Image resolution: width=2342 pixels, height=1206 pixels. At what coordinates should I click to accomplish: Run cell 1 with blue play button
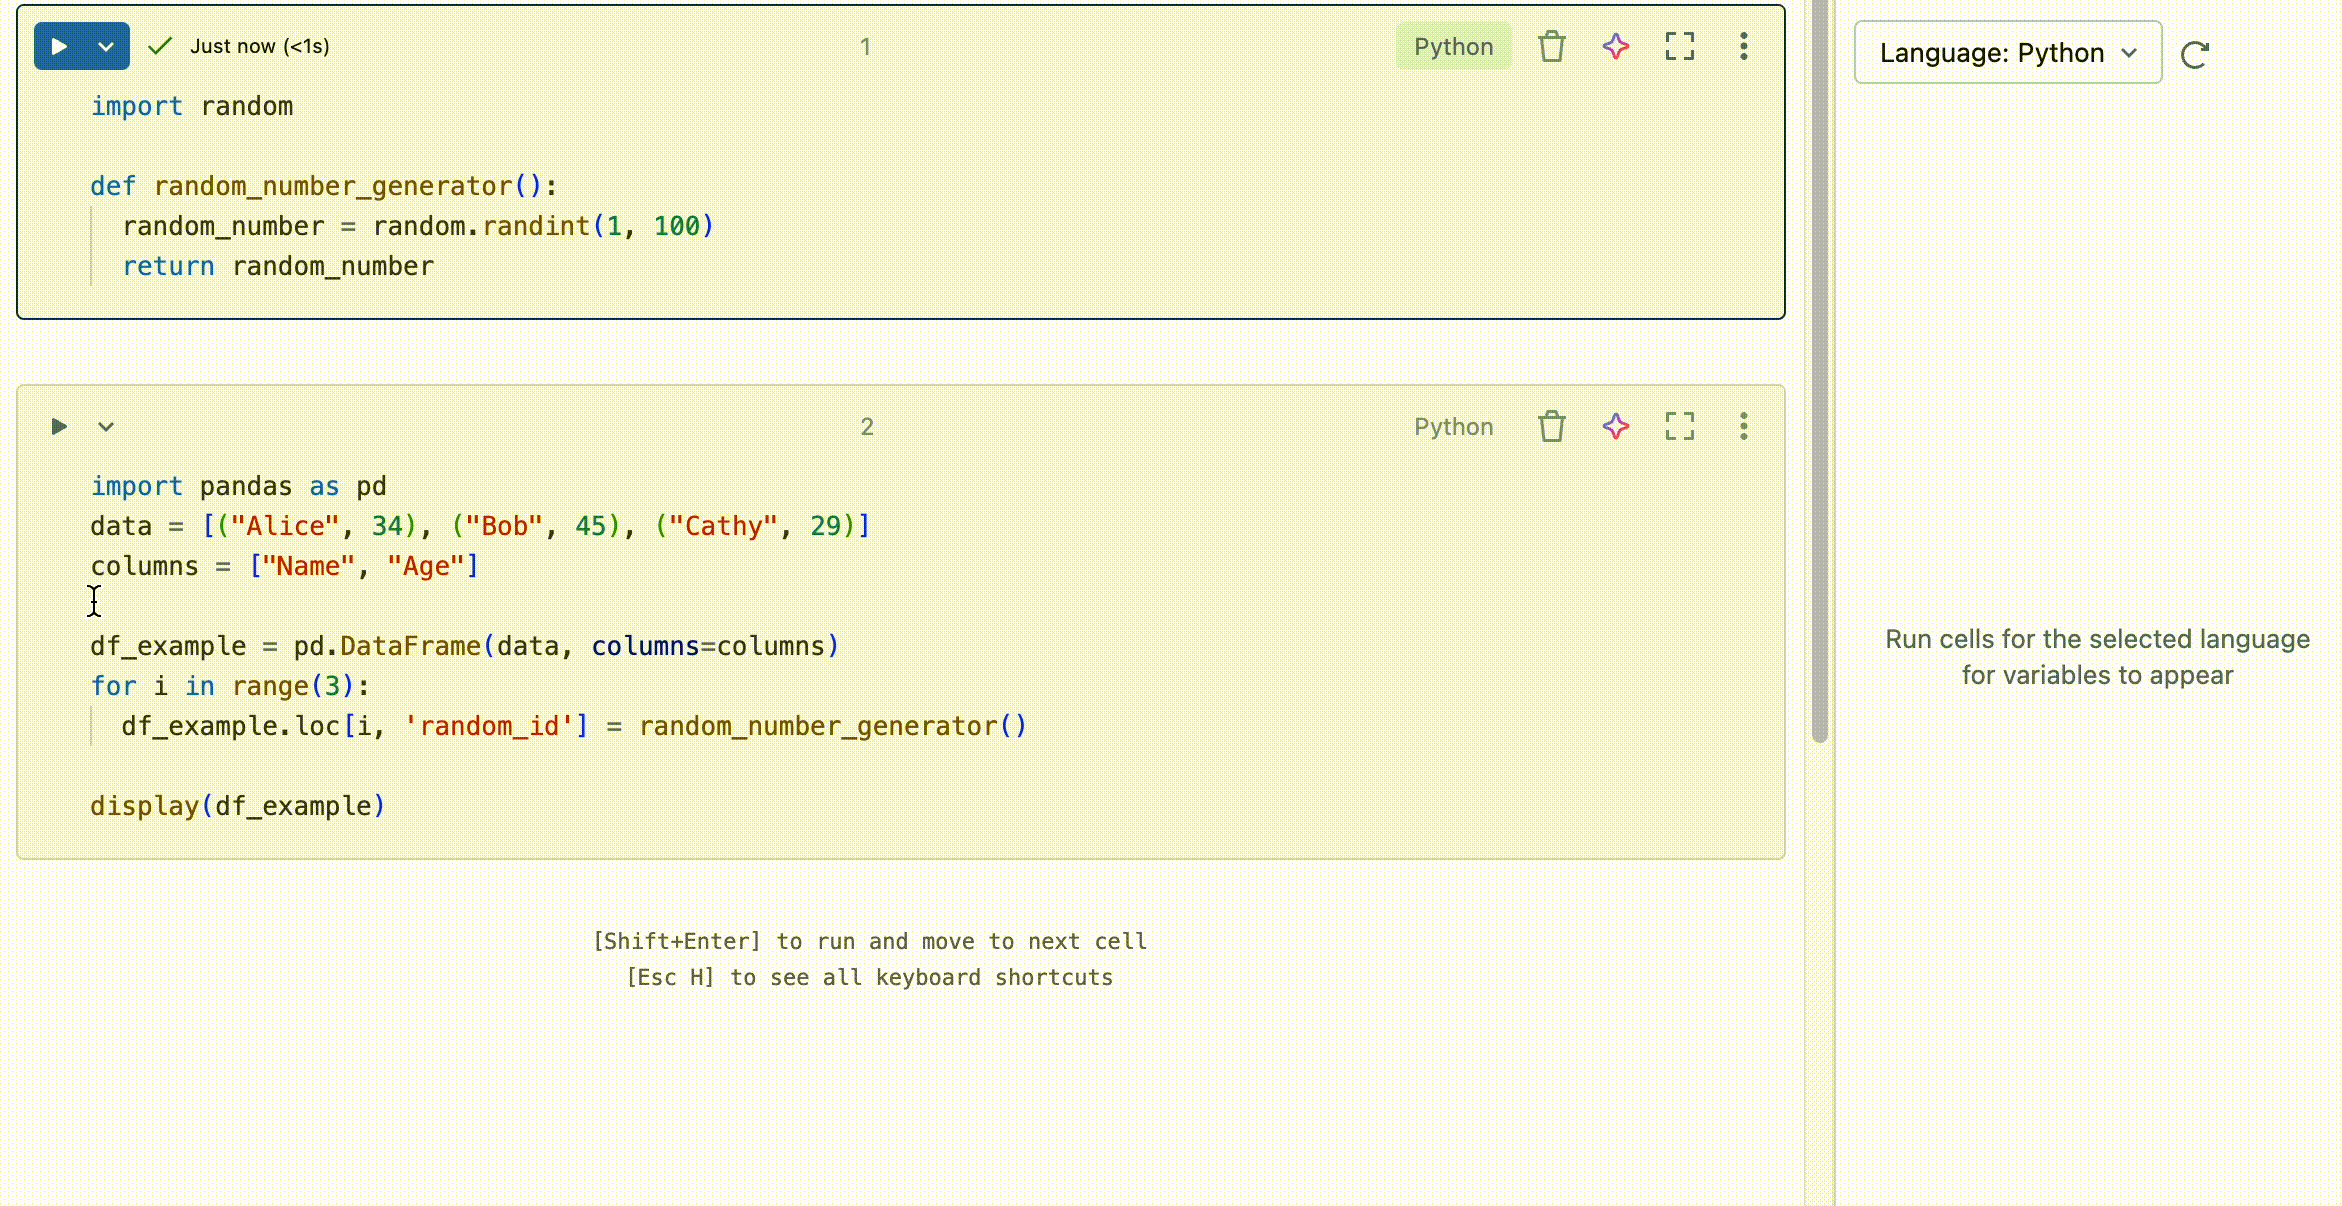(59, 46)
